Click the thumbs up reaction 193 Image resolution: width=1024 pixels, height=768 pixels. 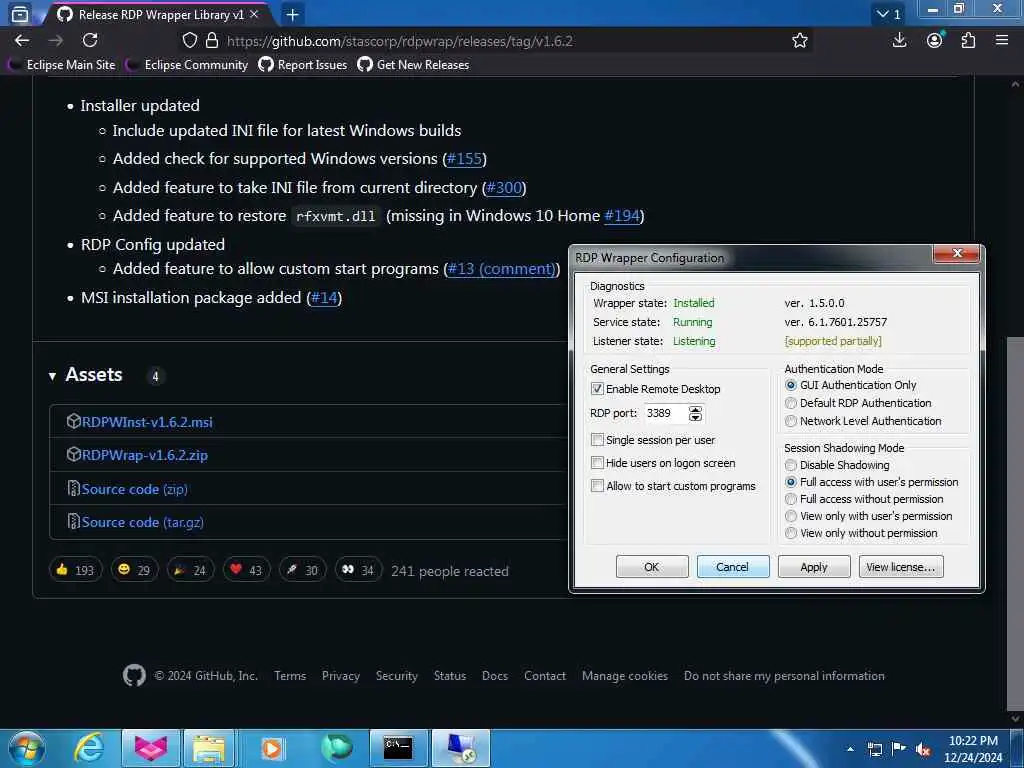(76, 570)
